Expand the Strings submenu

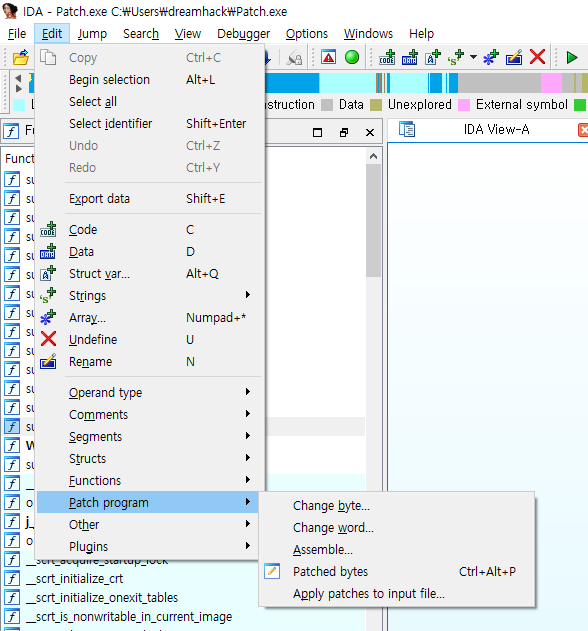tap(150, 295)
